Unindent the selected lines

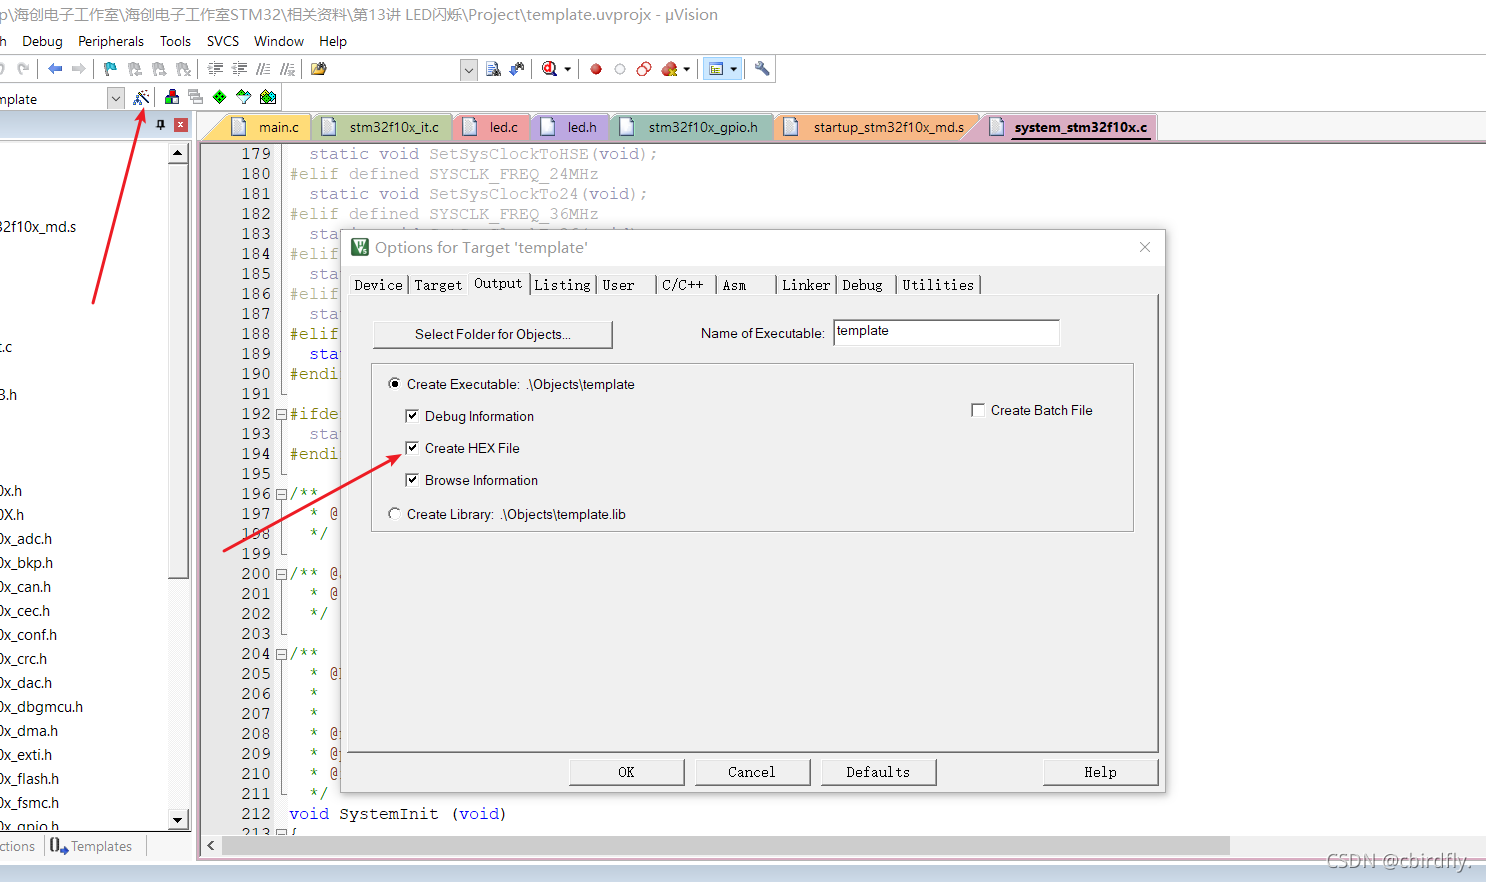click(239, 69)
